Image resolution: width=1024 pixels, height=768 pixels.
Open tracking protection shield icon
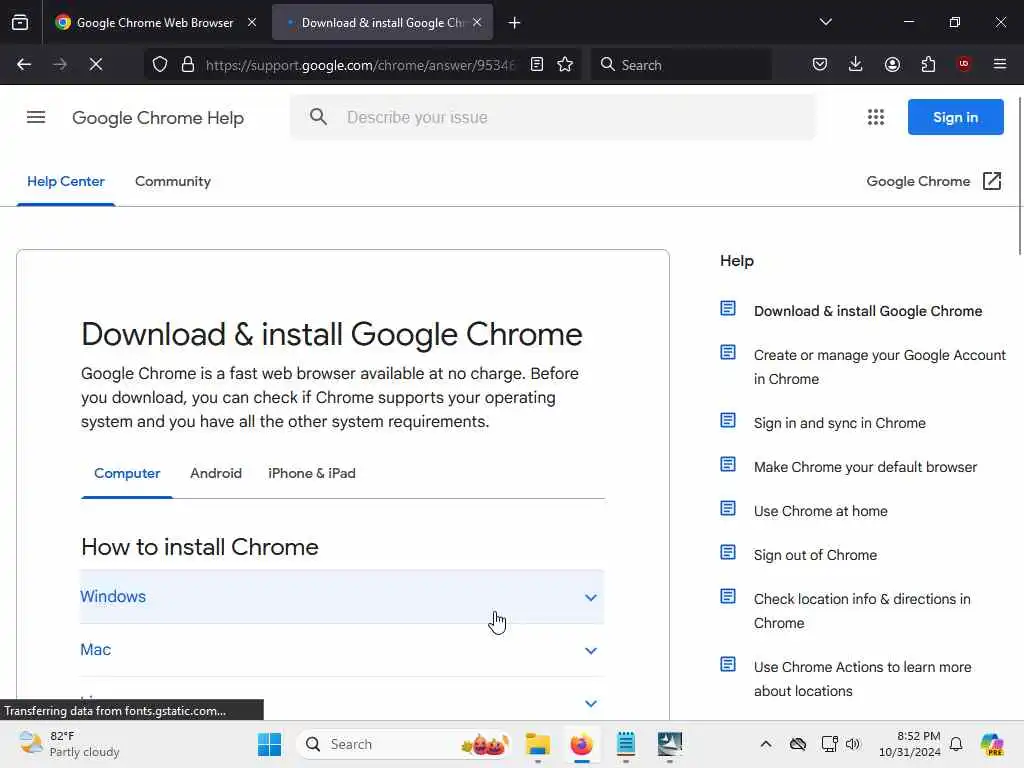click(160, 64)
